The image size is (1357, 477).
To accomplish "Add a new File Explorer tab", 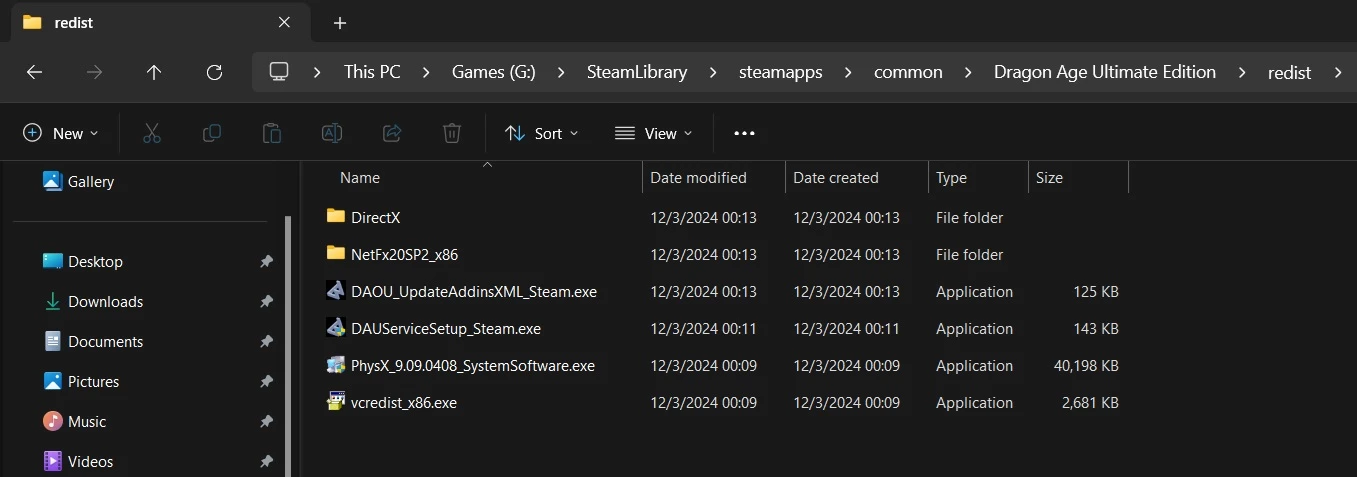I will 340,22.
